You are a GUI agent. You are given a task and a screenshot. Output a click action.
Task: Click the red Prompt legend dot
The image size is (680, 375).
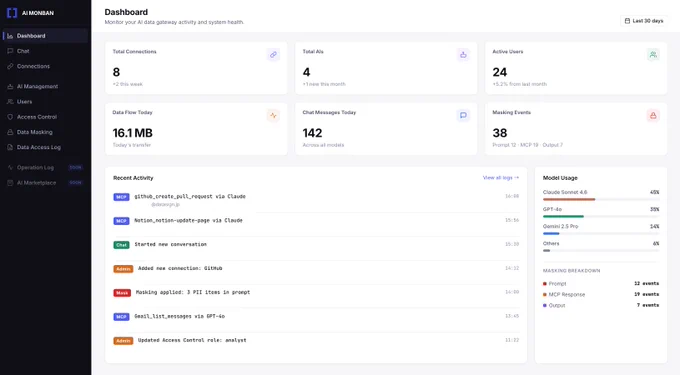tap(545, 284)
